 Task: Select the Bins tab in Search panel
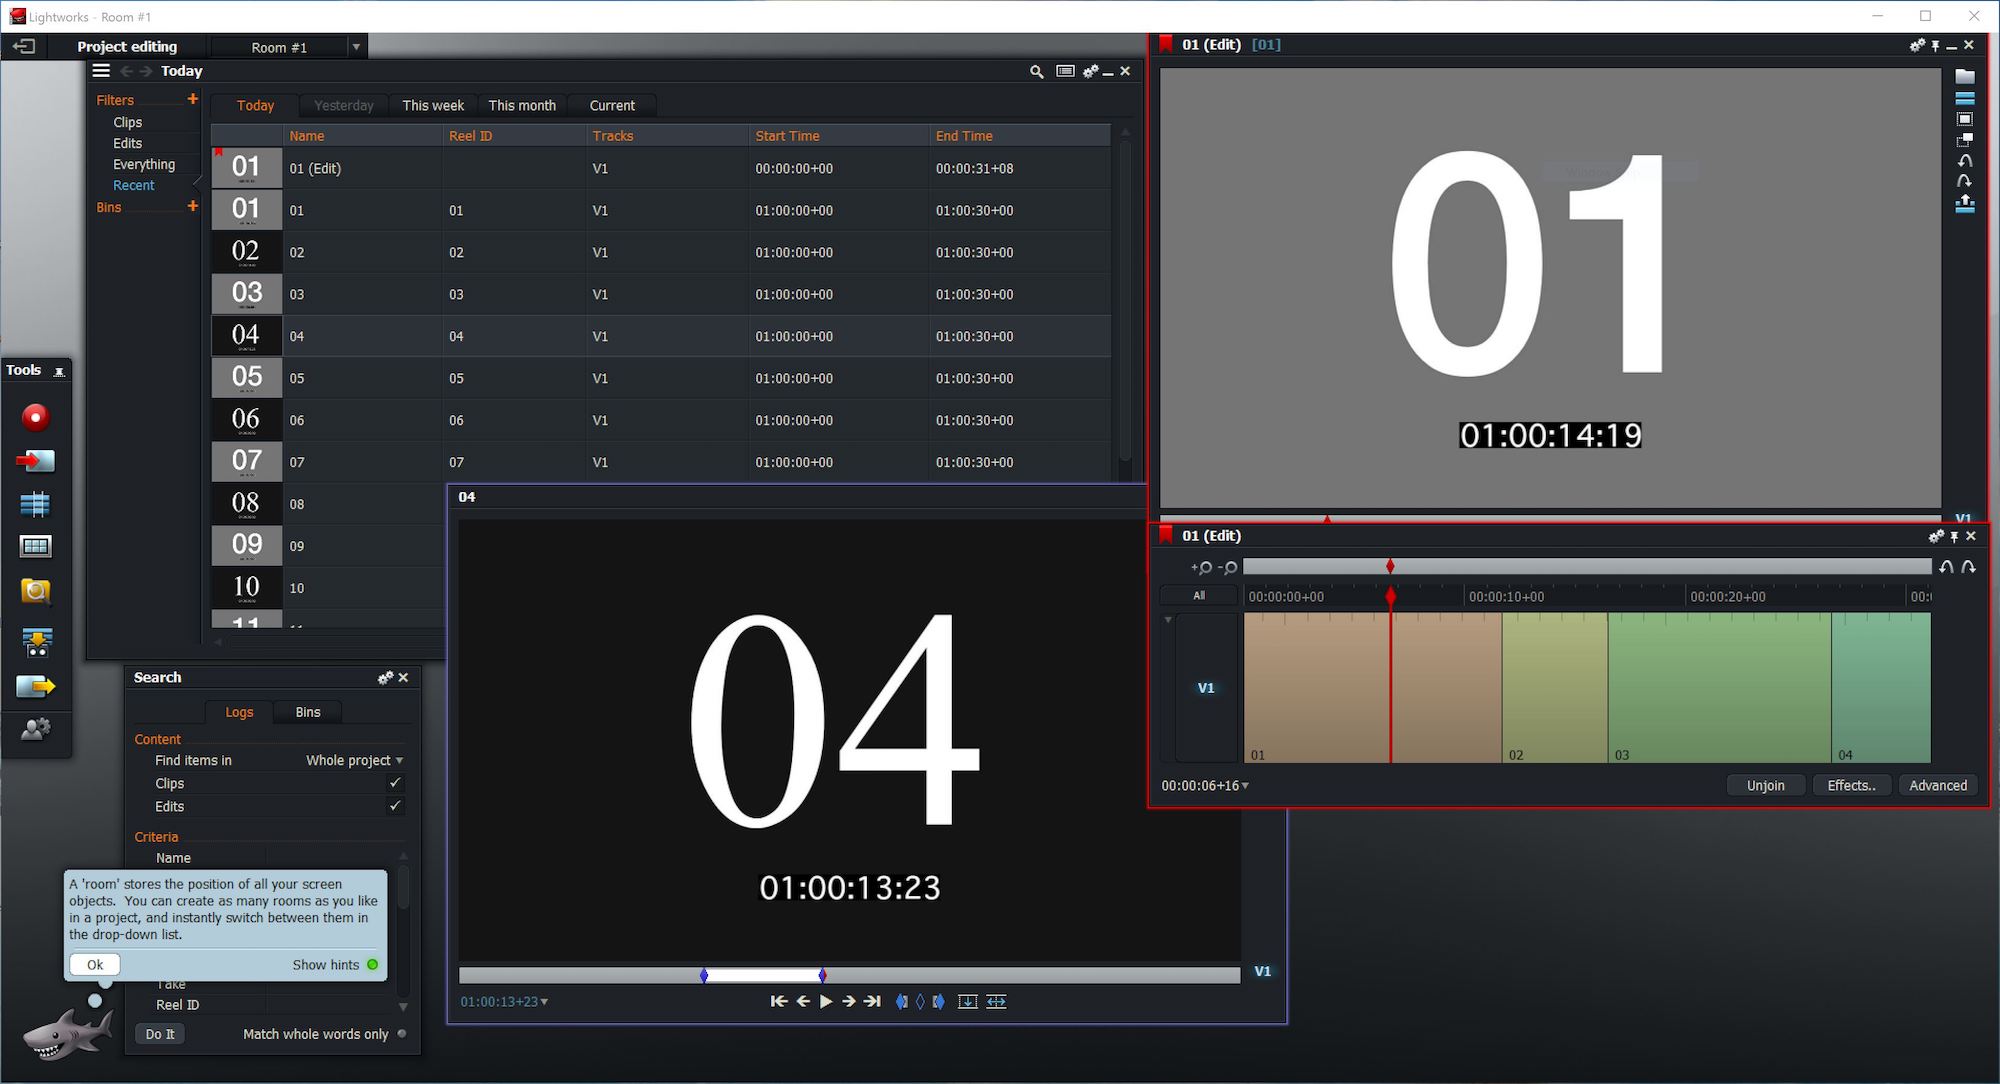pyautogui.click(x=308, y=712)
